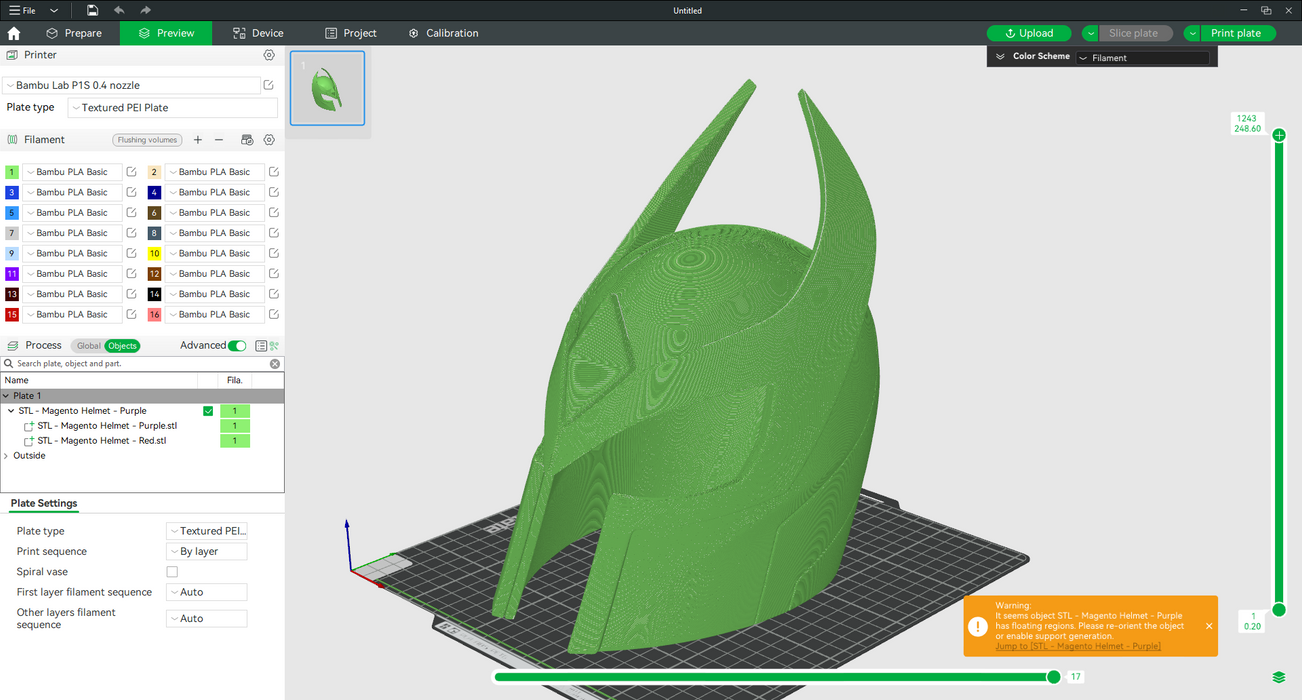
Task: Click the home icon
Action: [14, 33]
